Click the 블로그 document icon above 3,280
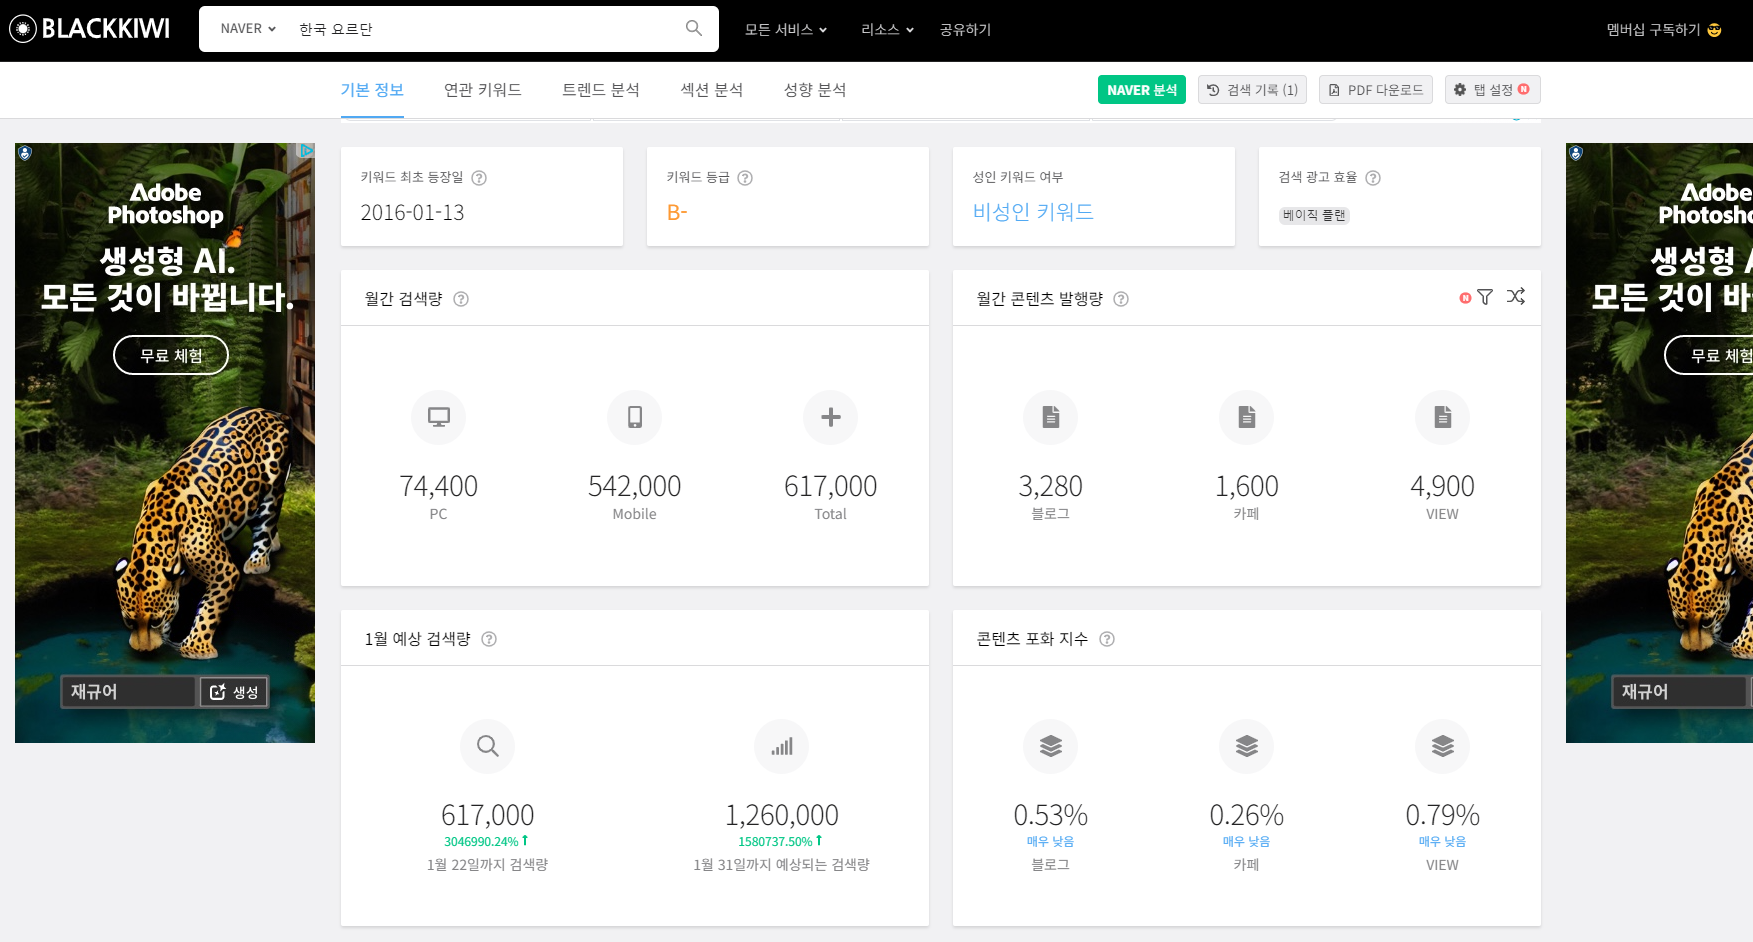1753x942 pixels. click(1051, 417)
